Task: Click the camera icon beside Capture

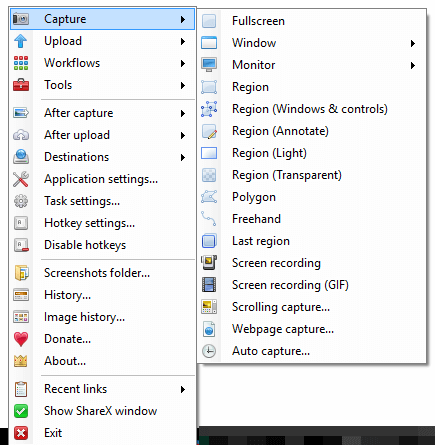Action: coord(21,19)
